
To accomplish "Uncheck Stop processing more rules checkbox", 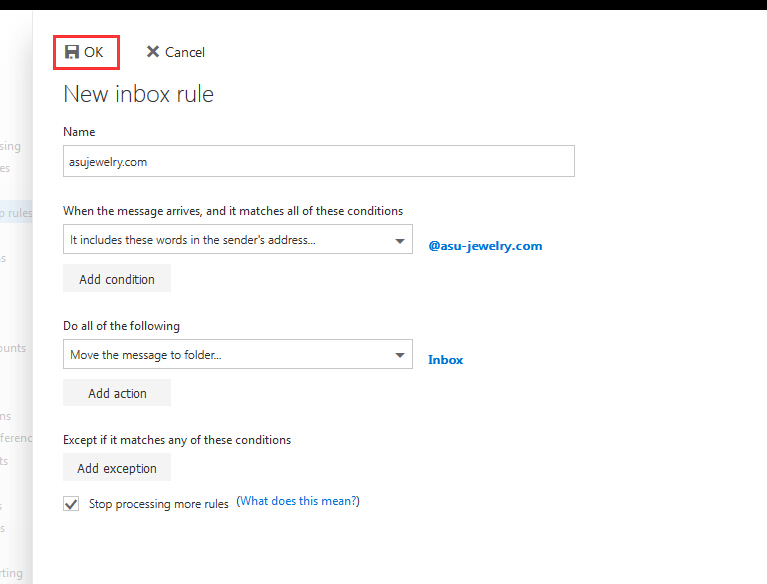I will click(x=71, y=503).
